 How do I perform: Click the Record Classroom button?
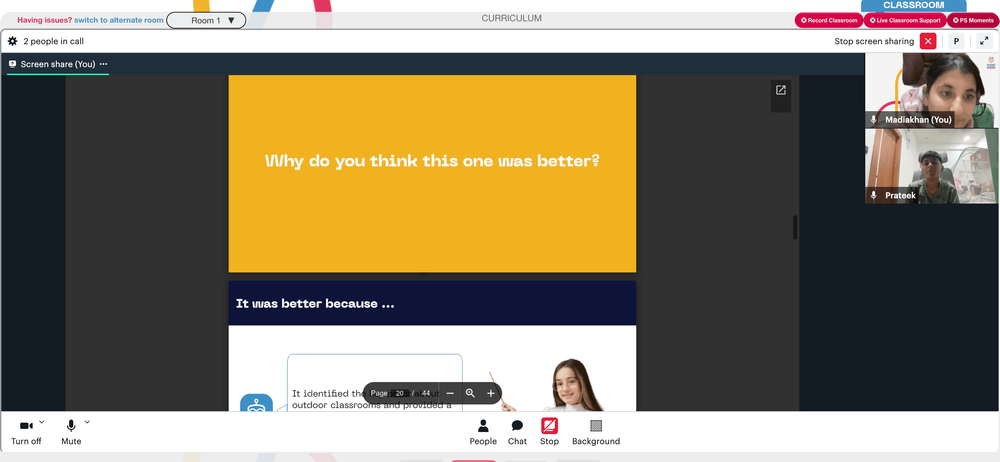[x=828, y=20]
